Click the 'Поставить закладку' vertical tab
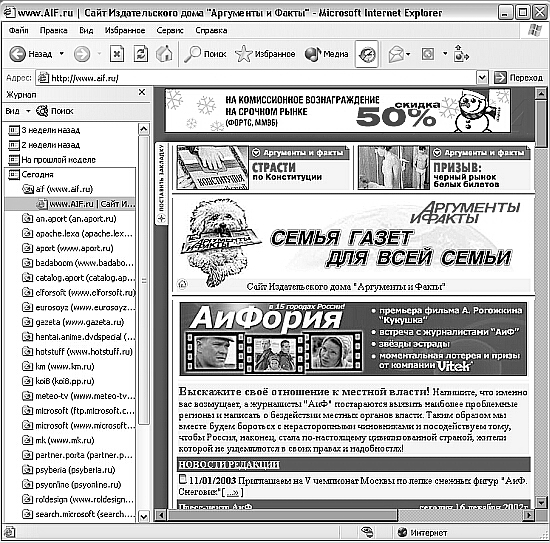The image size is (550, 543). click(161, 183)
